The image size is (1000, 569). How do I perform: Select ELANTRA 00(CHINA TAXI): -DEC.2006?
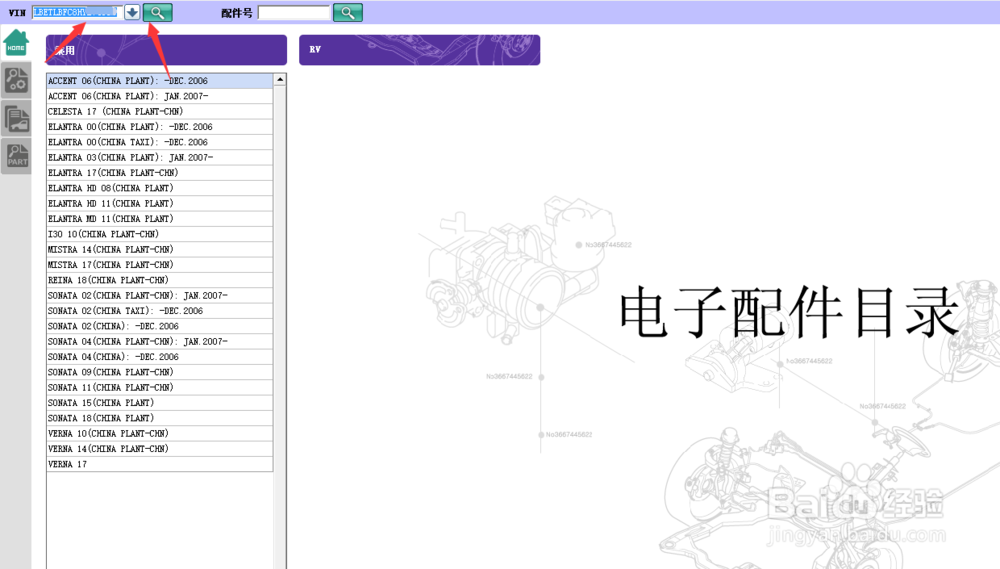tap(159, 142)
